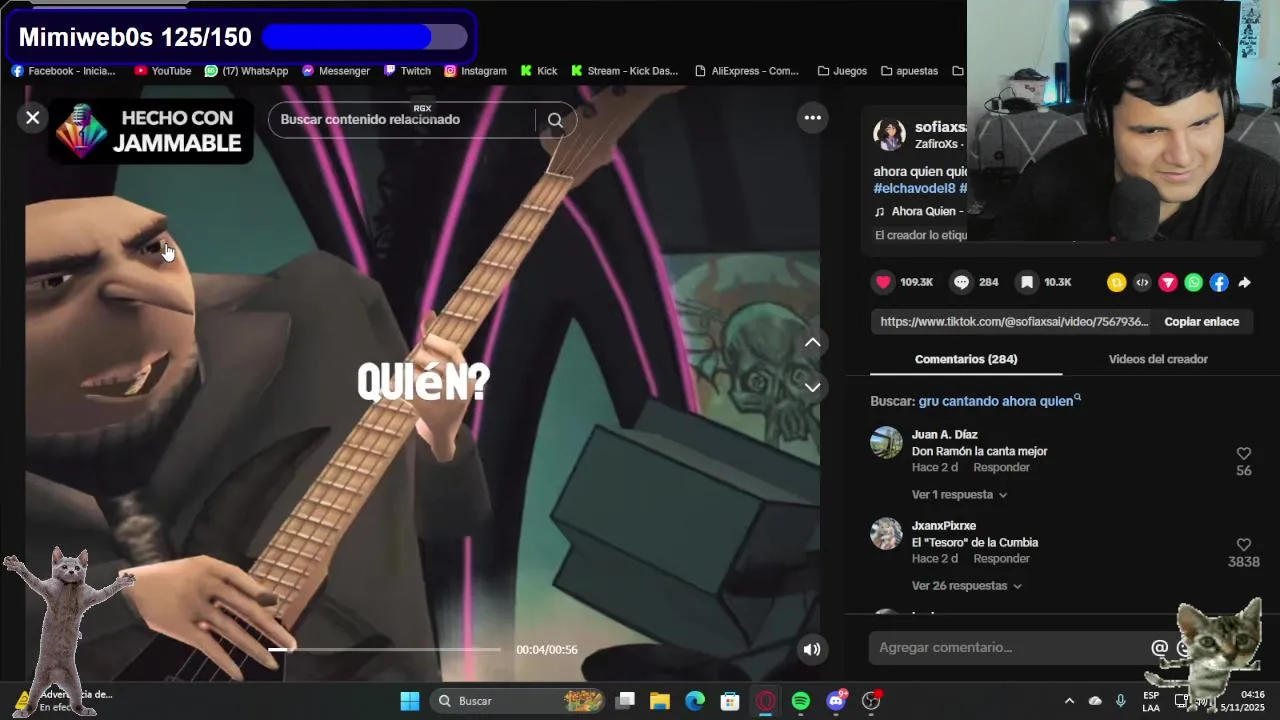Expand Ver 26 respuestas
The image size is (1280, 720).
click(966, 586)
